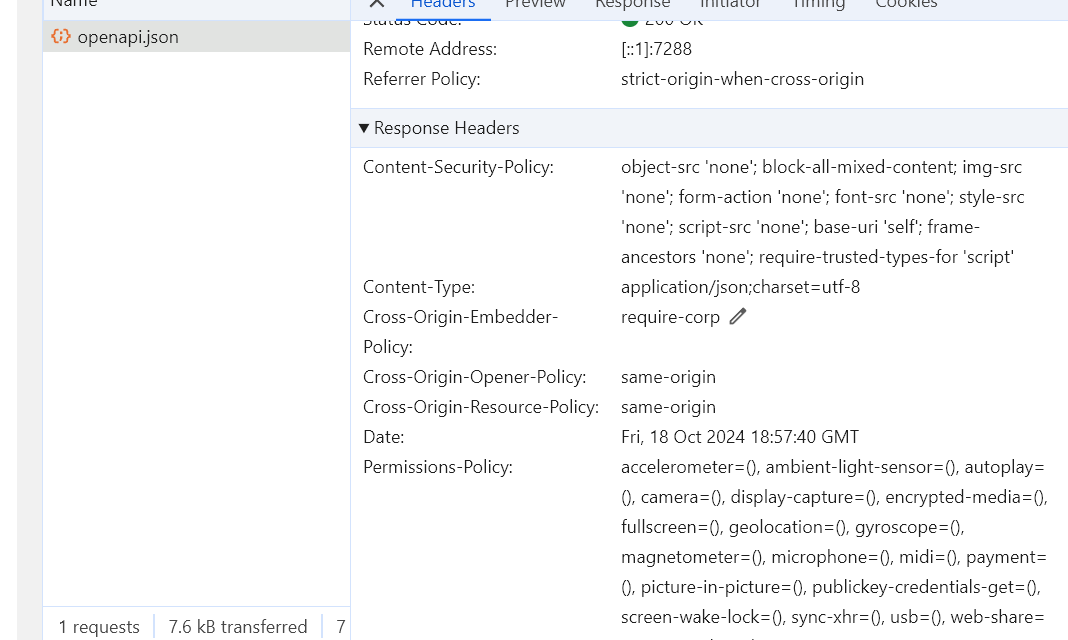The height and width of the screenshot is (640, 1068).
Task: Click the Date header value
Action: [x=739, y=437]
